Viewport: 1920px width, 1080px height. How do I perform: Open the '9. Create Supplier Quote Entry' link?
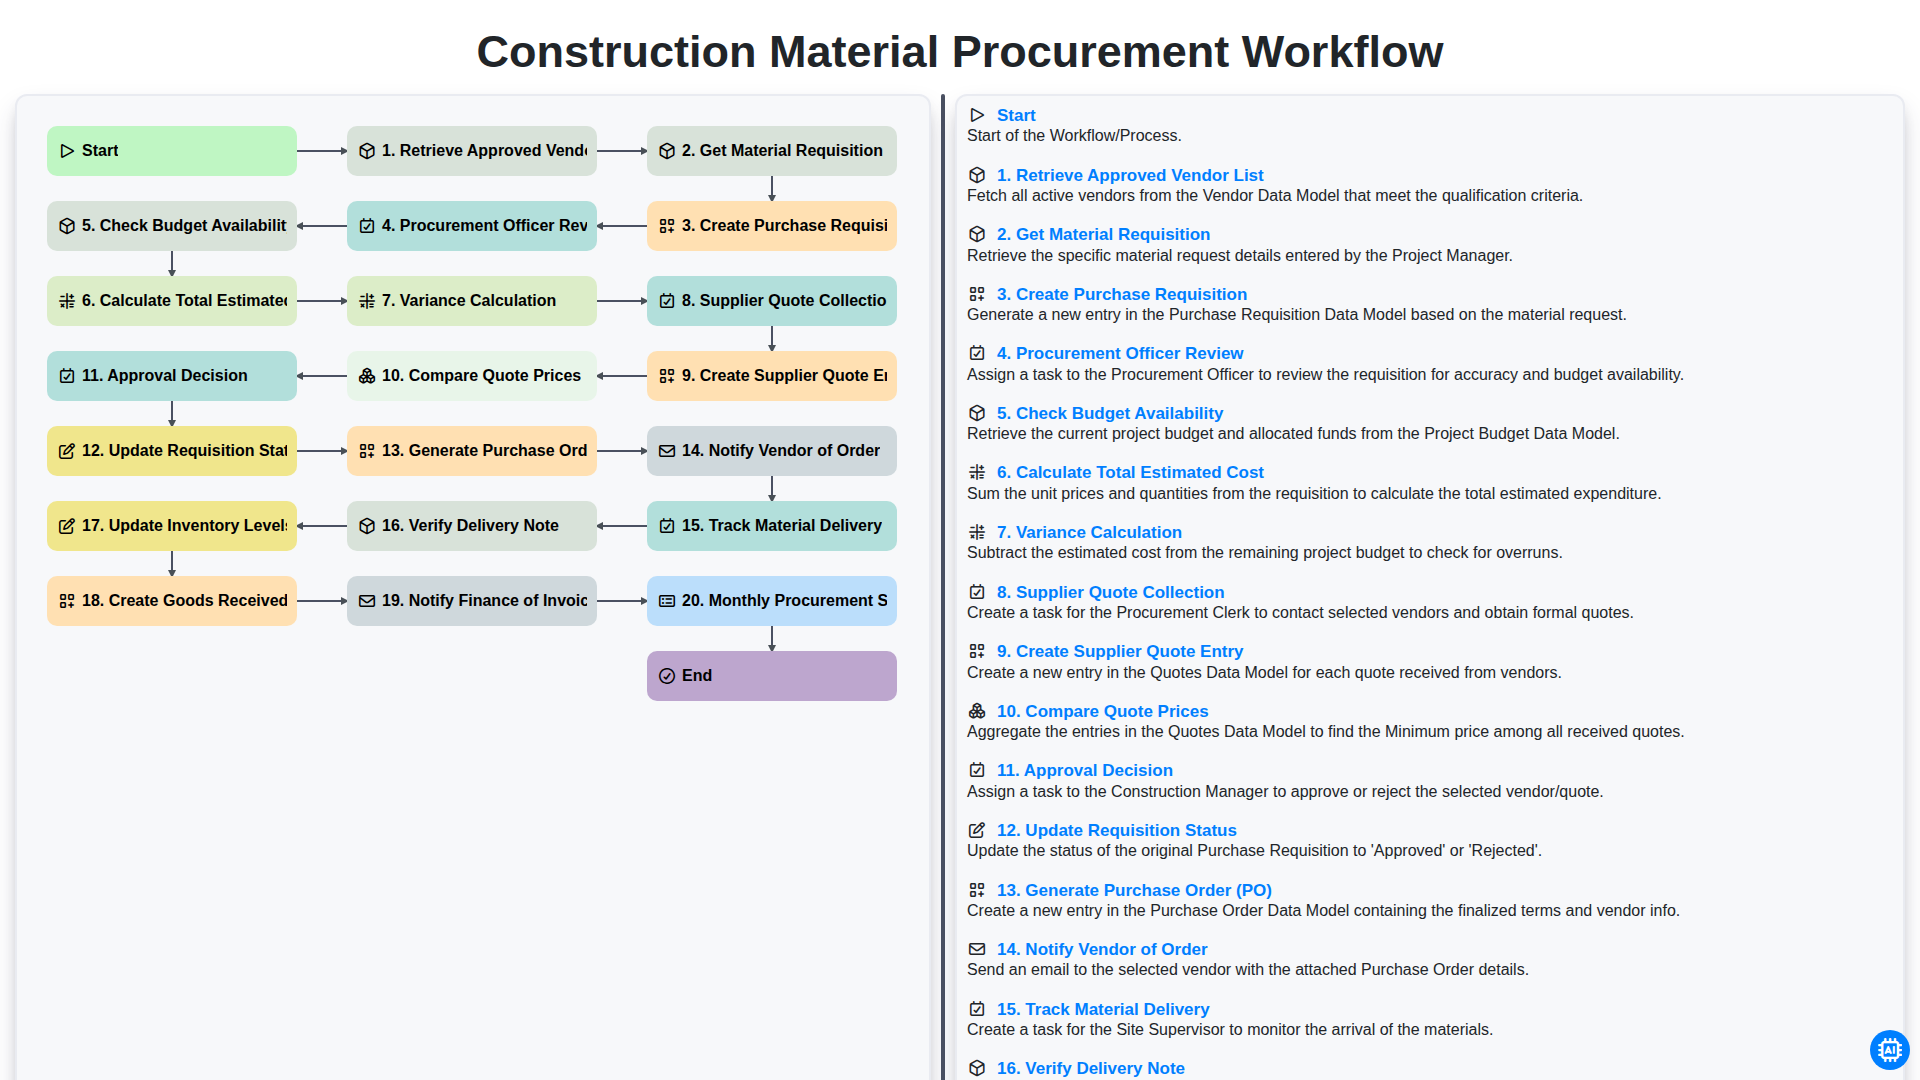(1120, 651)
